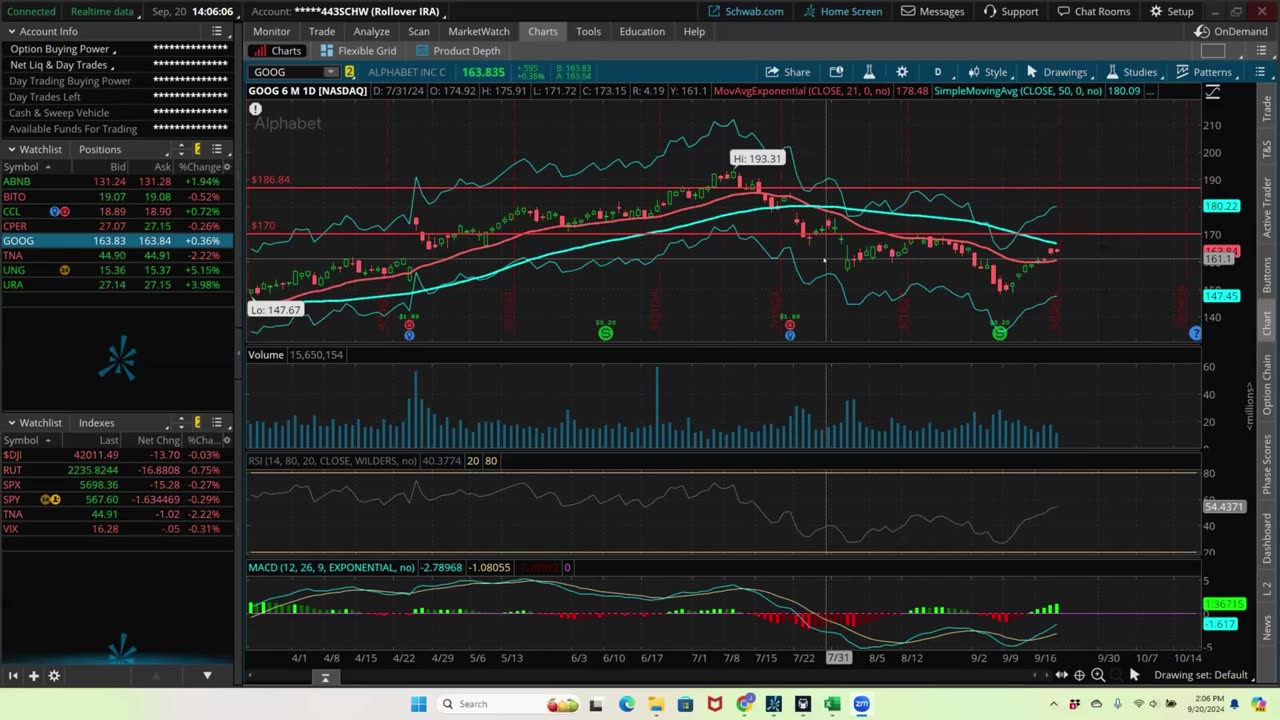Click the yellow symbol link number 2
Viewport: 1280px width, 720px height.
[x=349, y=72]
